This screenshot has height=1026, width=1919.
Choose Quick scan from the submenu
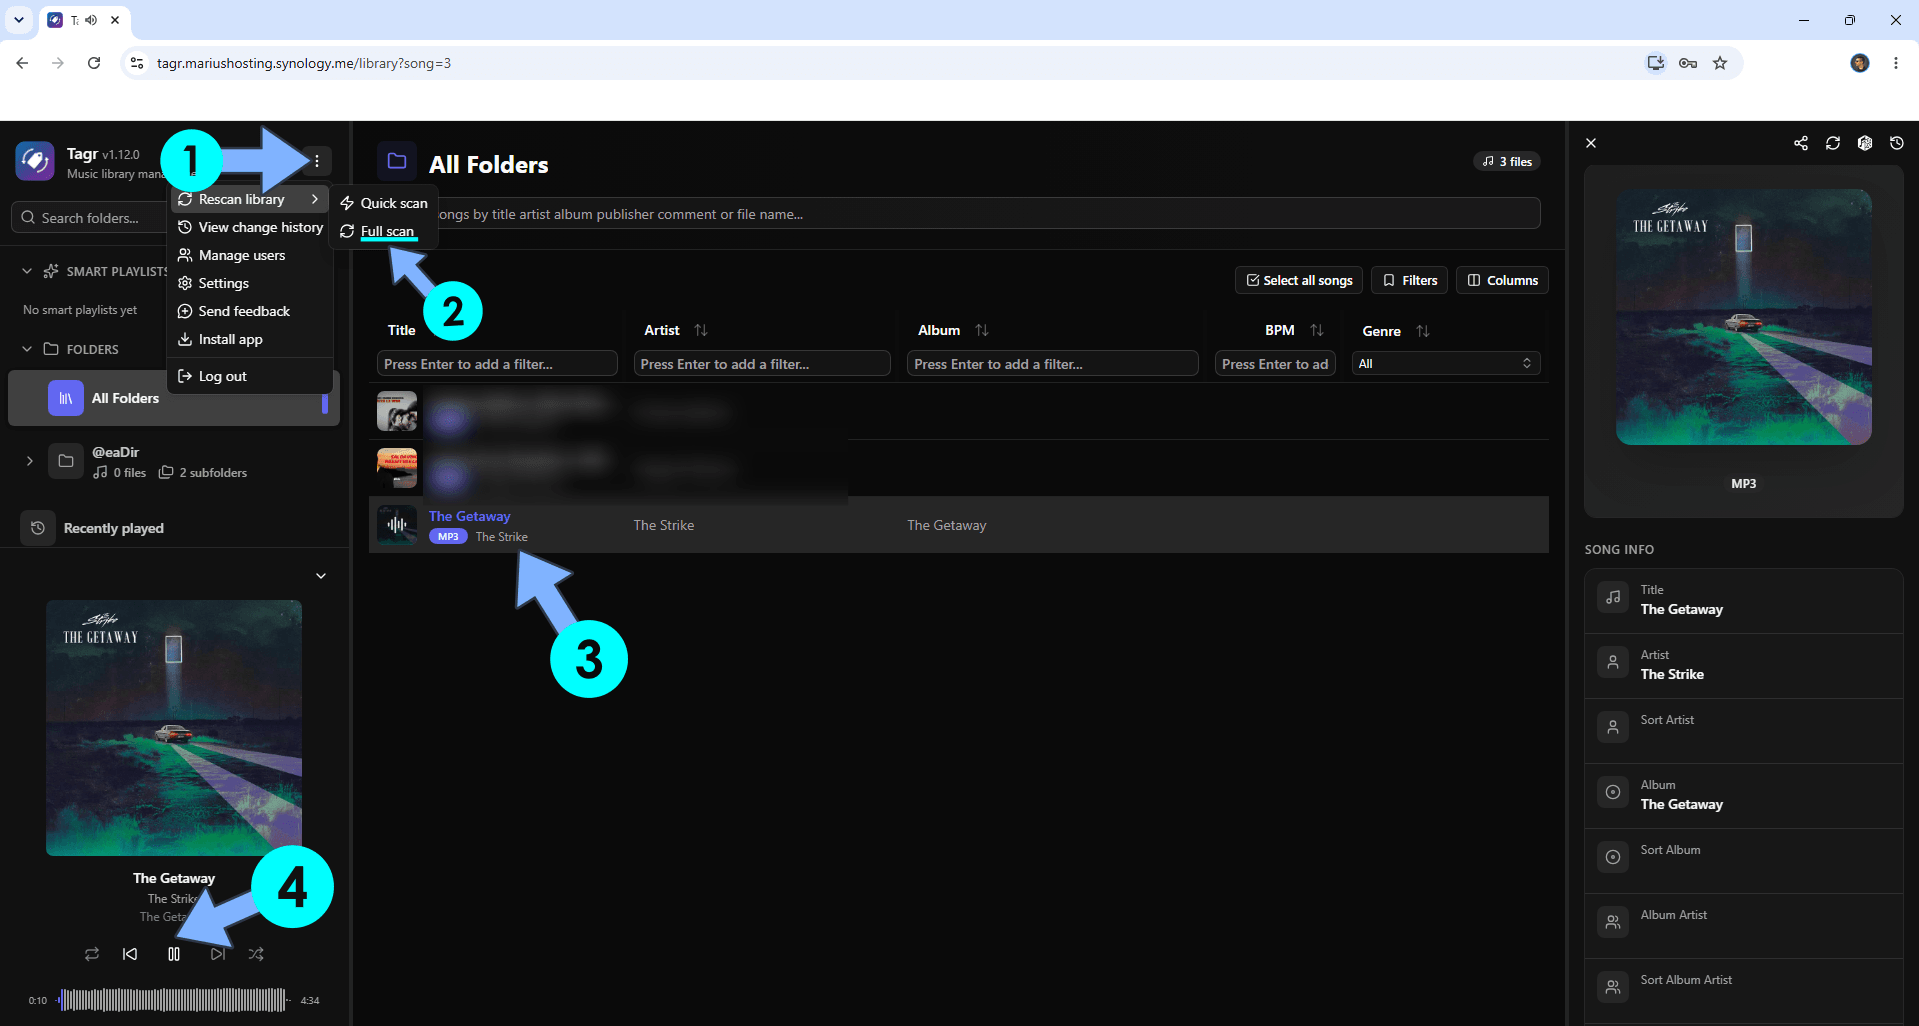click(x=384, y=203)
